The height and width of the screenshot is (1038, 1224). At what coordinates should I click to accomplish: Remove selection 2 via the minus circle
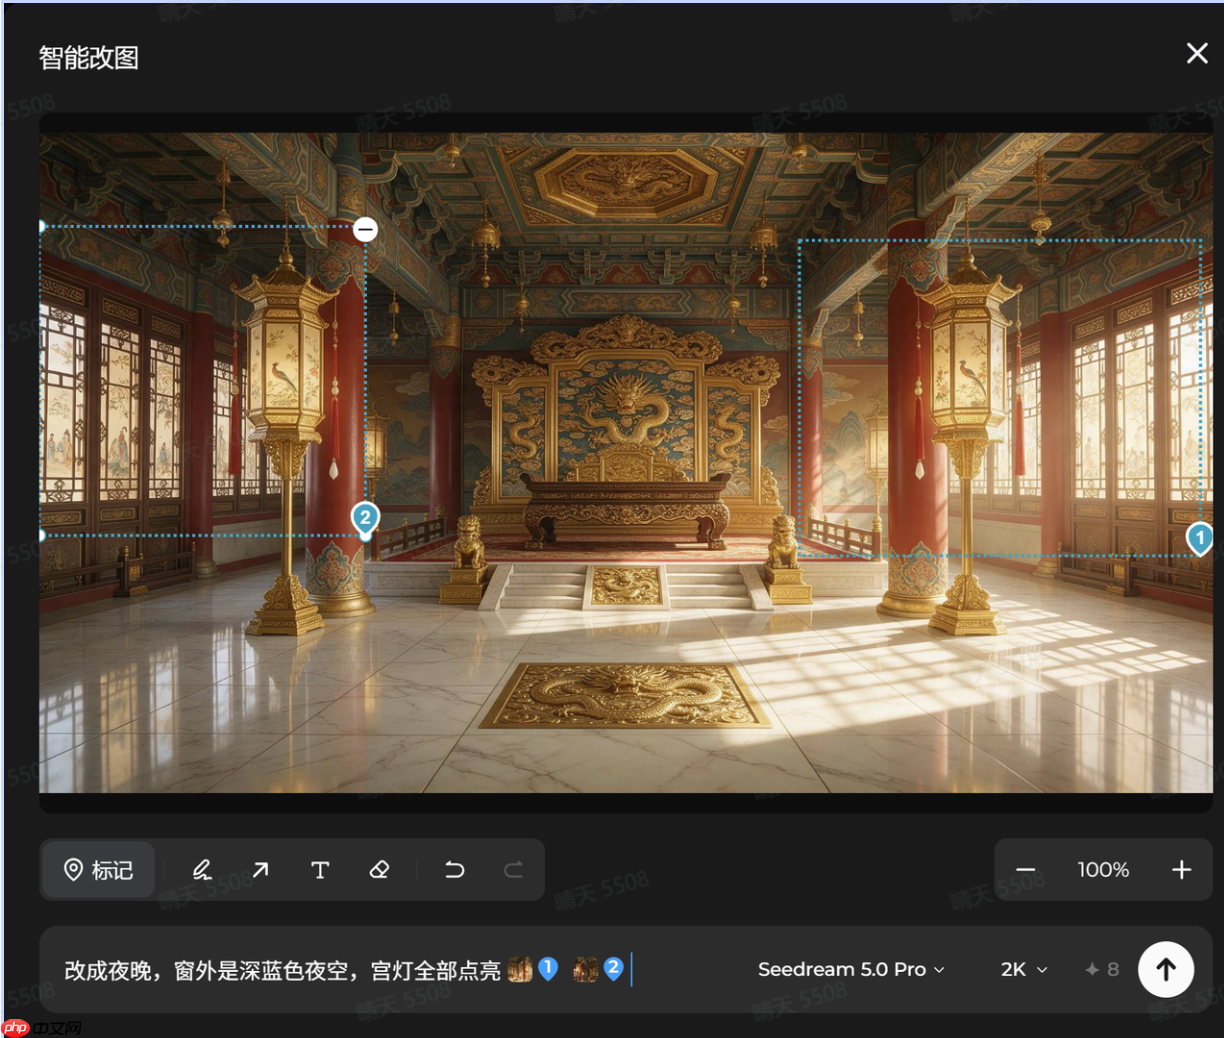(366, 230)
